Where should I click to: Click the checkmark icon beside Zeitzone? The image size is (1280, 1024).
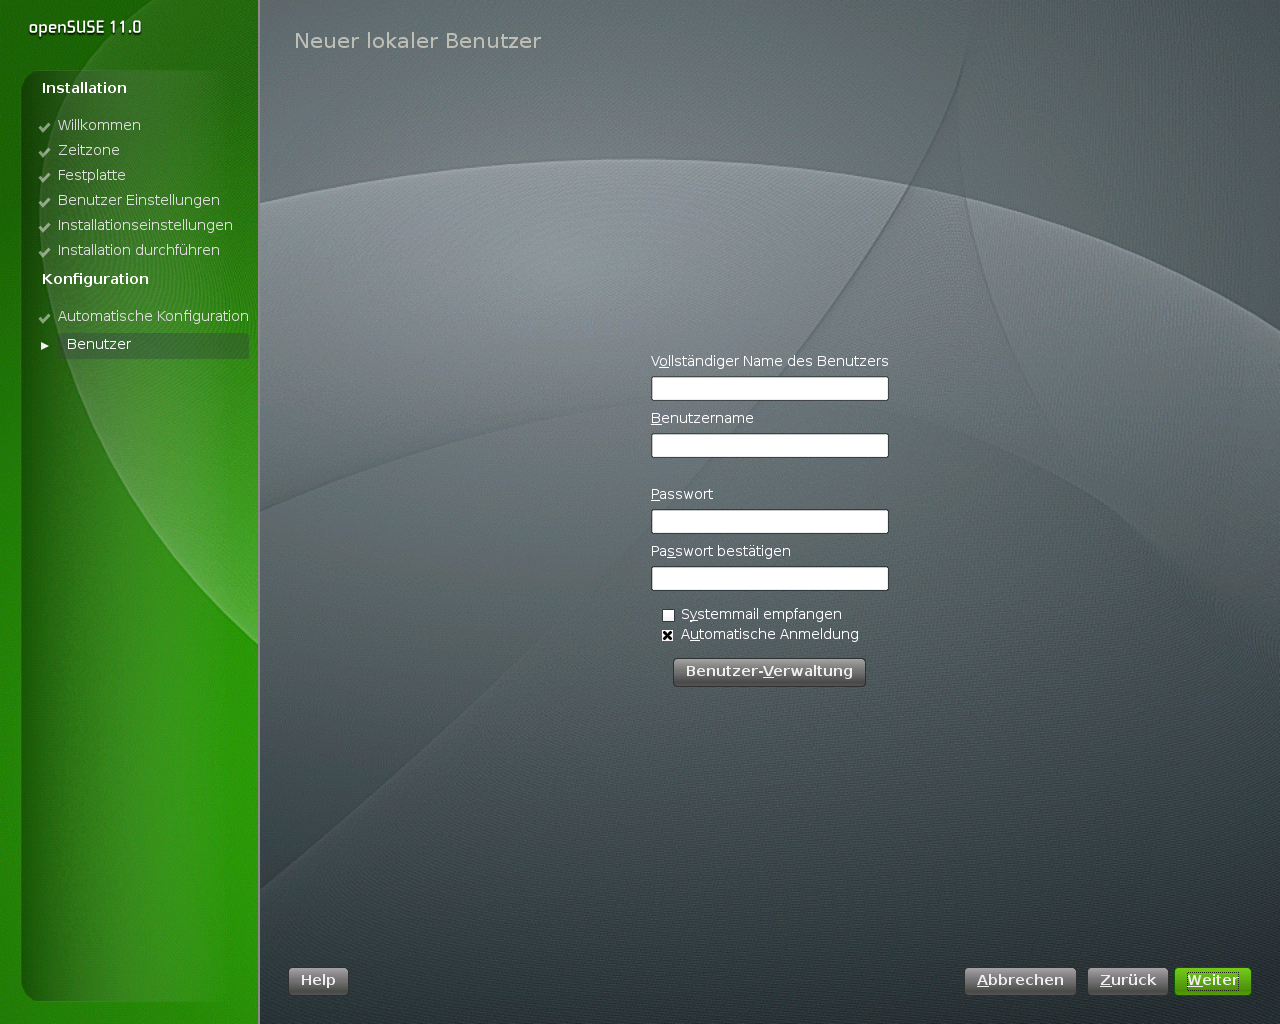click(x=45, y=152)
